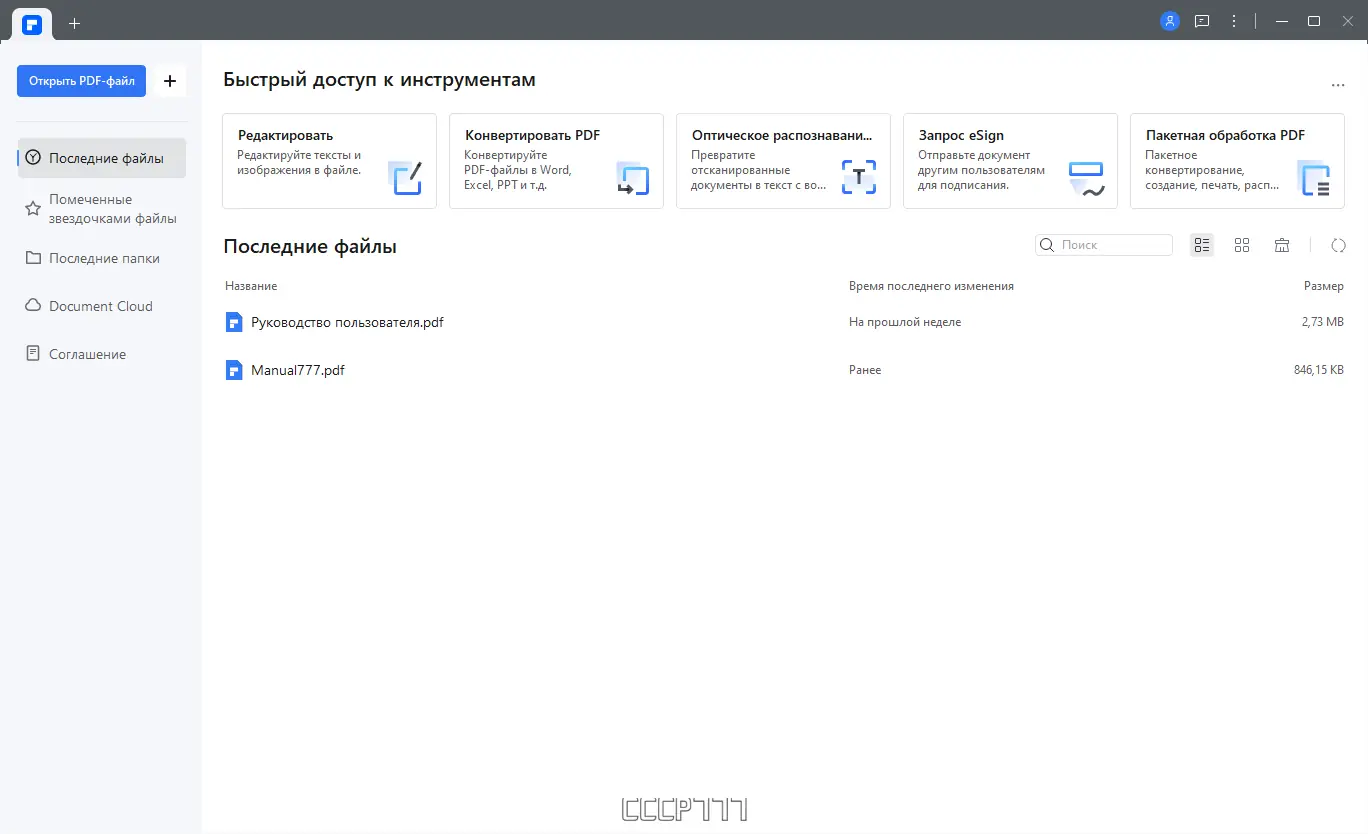1368x834 pixels.
Task: Open the Запрос eSign tool card
Action: click(x=1010, y=161)
